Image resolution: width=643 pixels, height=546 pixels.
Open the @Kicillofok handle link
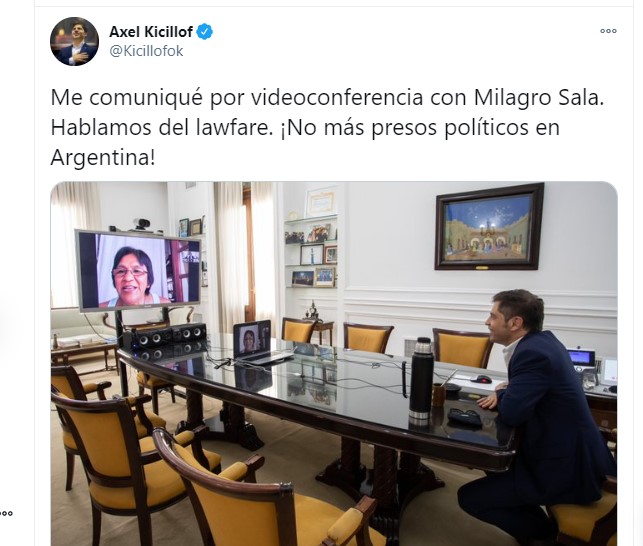click(x=146, y=51)
